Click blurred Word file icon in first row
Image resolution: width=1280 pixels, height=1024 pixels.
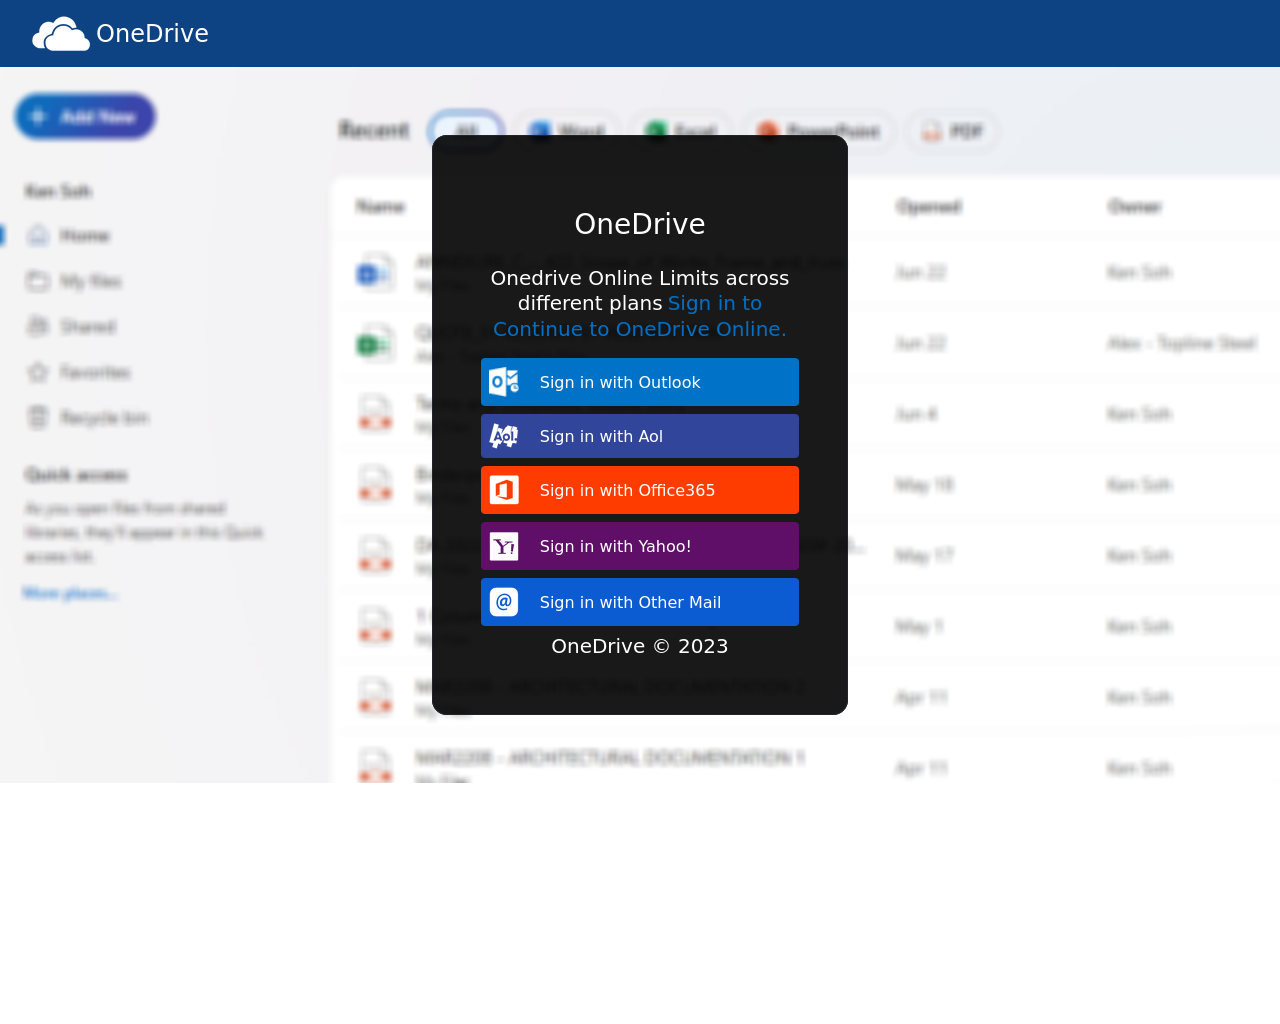pyautogui.click(x=375, y=272)
